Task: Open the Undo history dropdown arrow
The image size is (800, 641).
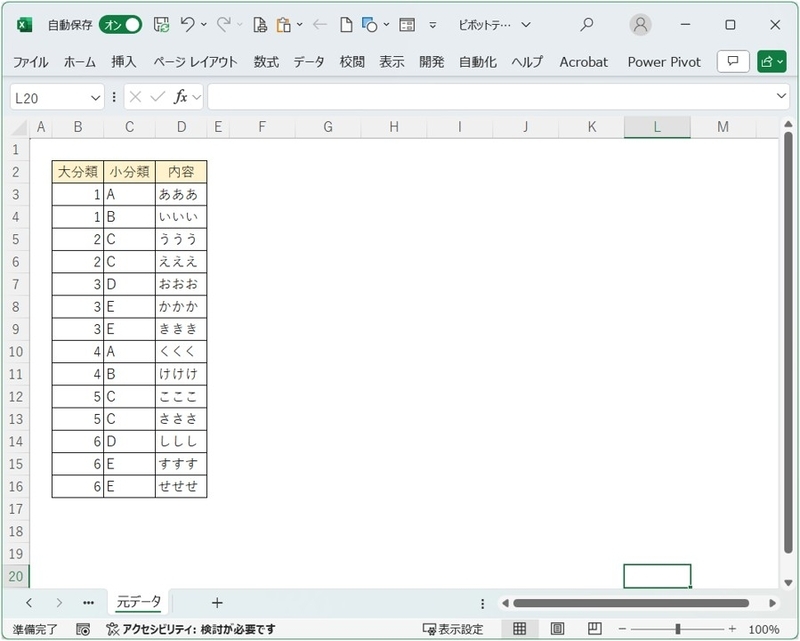Action: click(204, 24)
